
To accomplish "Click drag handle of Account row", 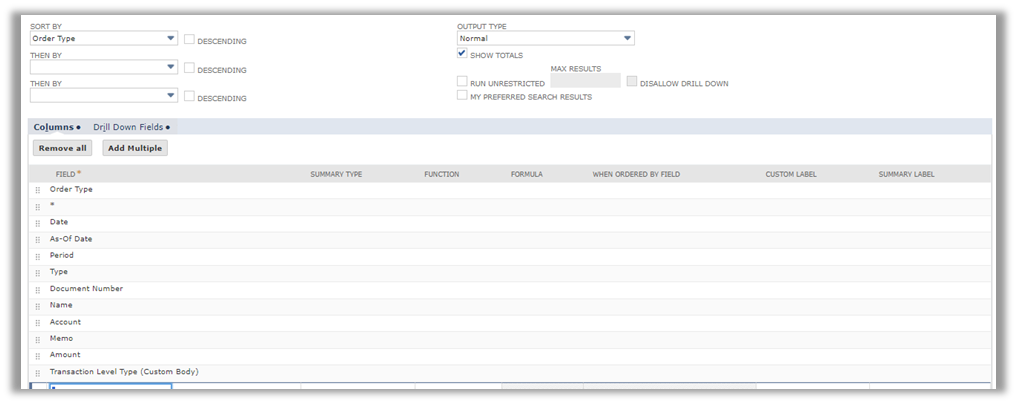I will pyautogui.click(x=38, y=323).
